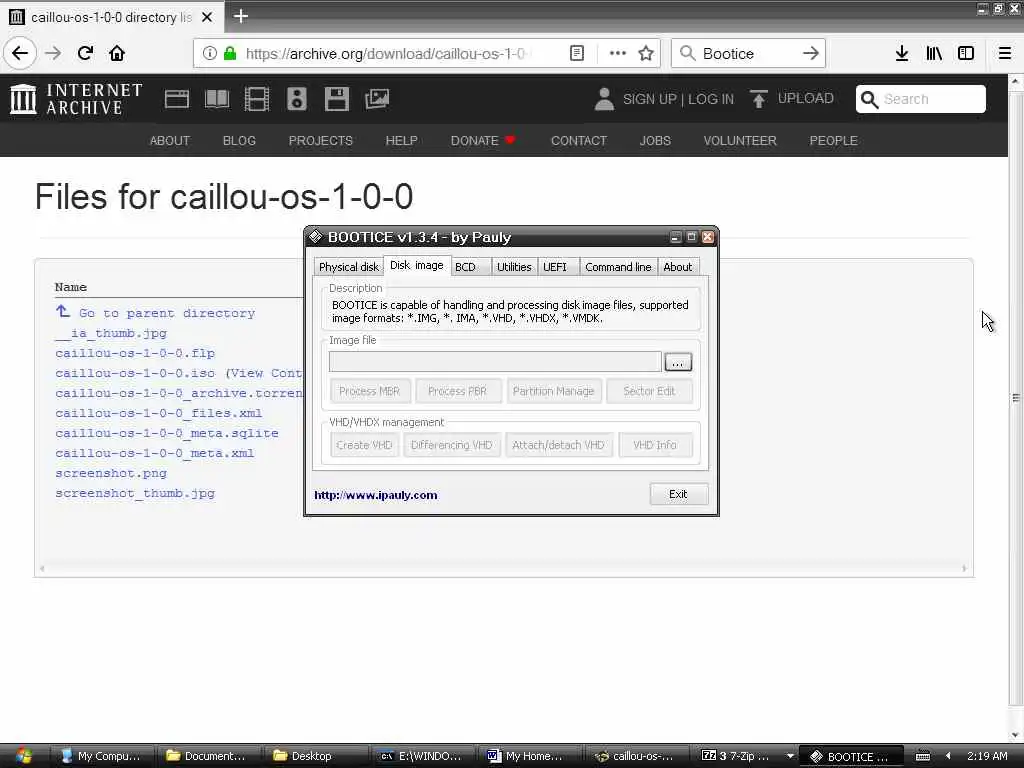Browse for image file with the ... button

[678, 362]
